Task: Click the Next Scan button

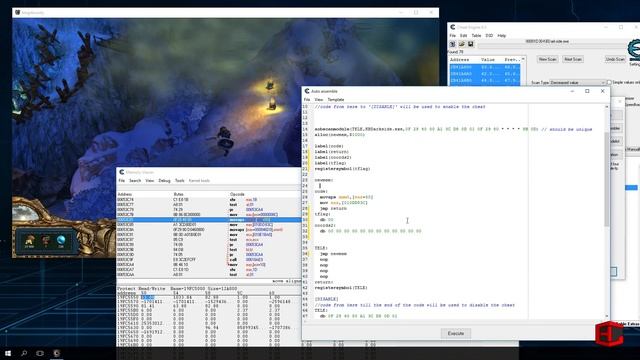Action: [x=573, y=60]
